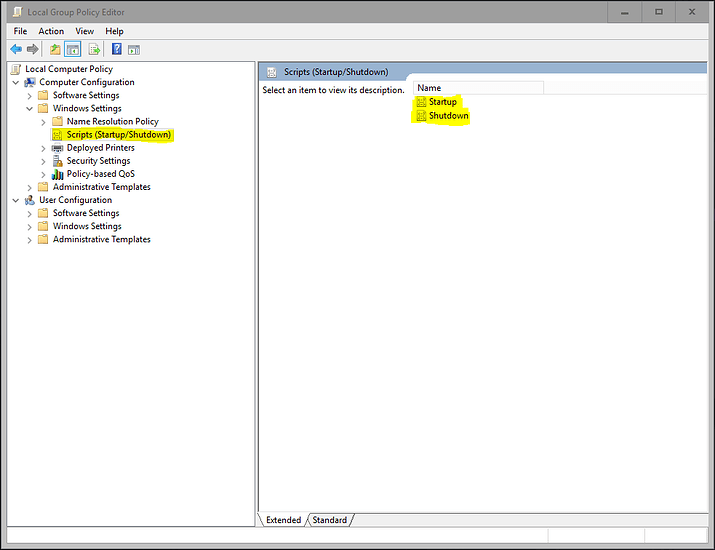Click the Startup script icon in list
The width and height of the screenshot is (715, 550).
point(421,102)
